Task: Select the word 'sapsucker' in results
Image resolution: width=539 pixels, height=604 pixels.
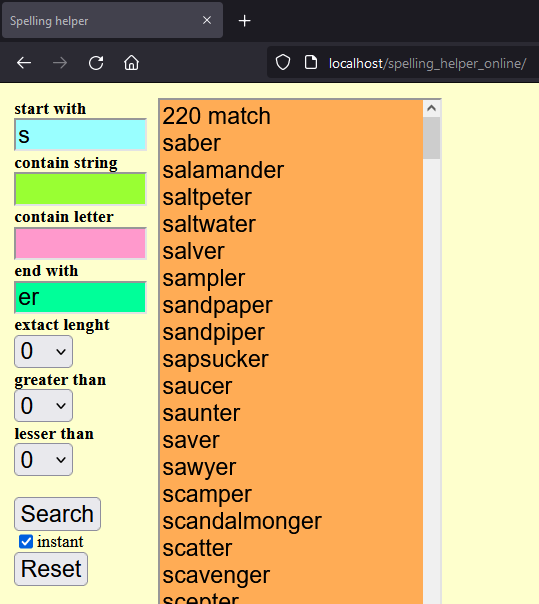Action: point(215,359)
